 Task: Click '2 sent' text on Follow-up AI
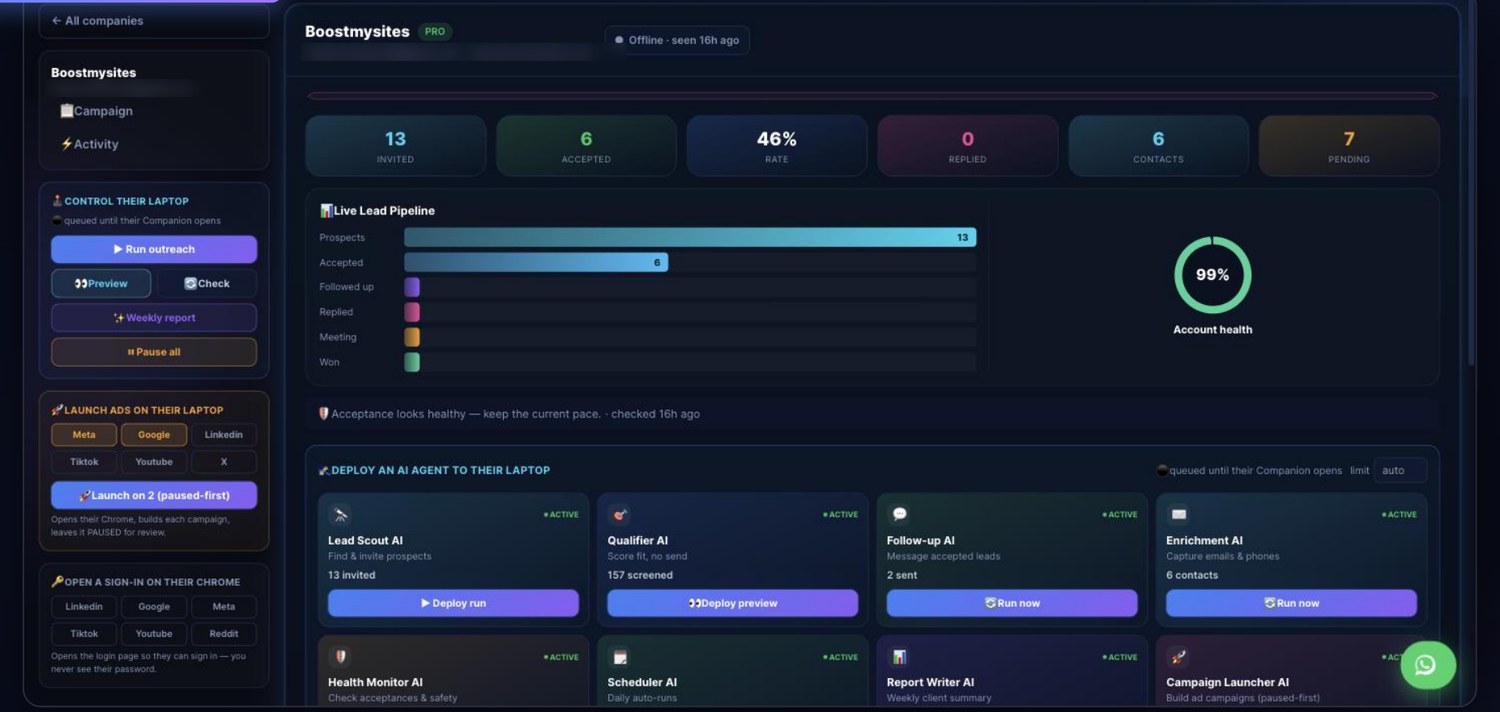pos(903,575)
